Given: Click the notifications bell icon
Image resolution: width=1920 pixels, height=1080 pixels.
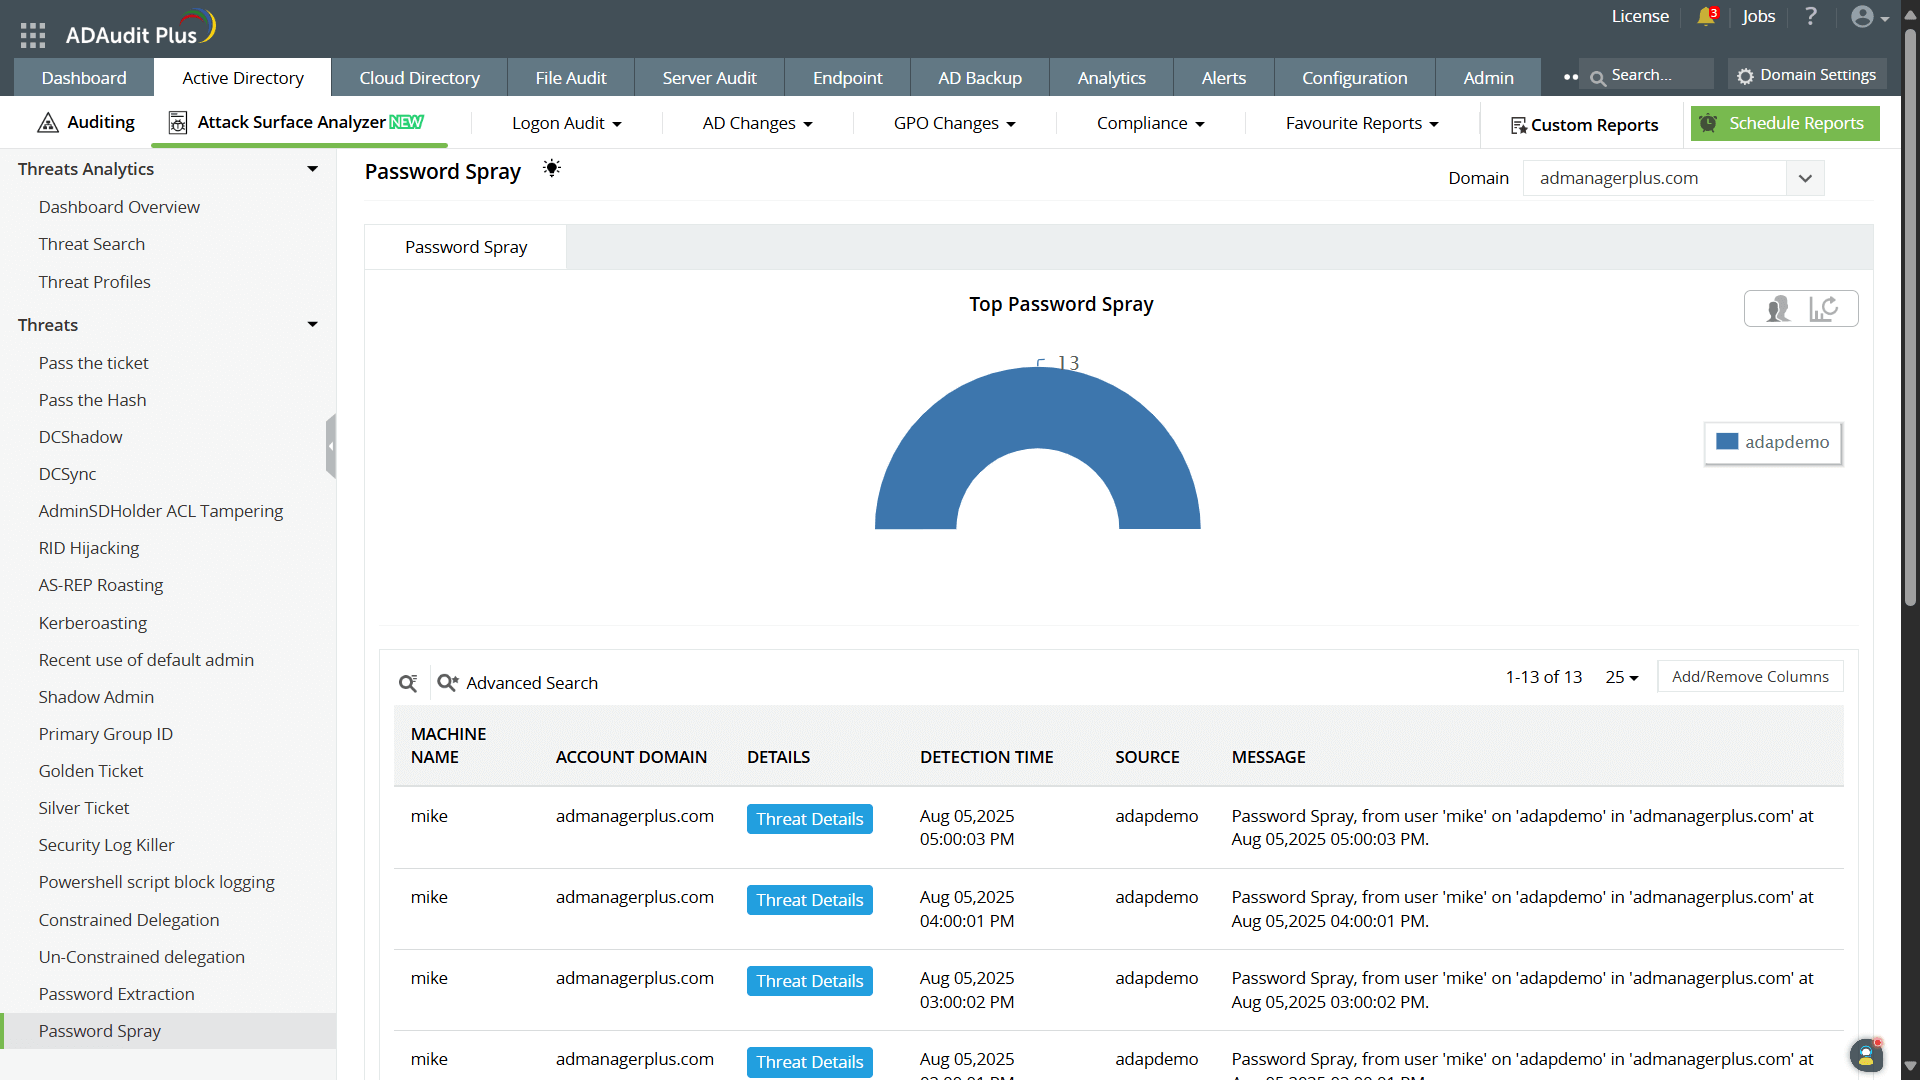Looking at the screenshot, I should [1706, 17].
